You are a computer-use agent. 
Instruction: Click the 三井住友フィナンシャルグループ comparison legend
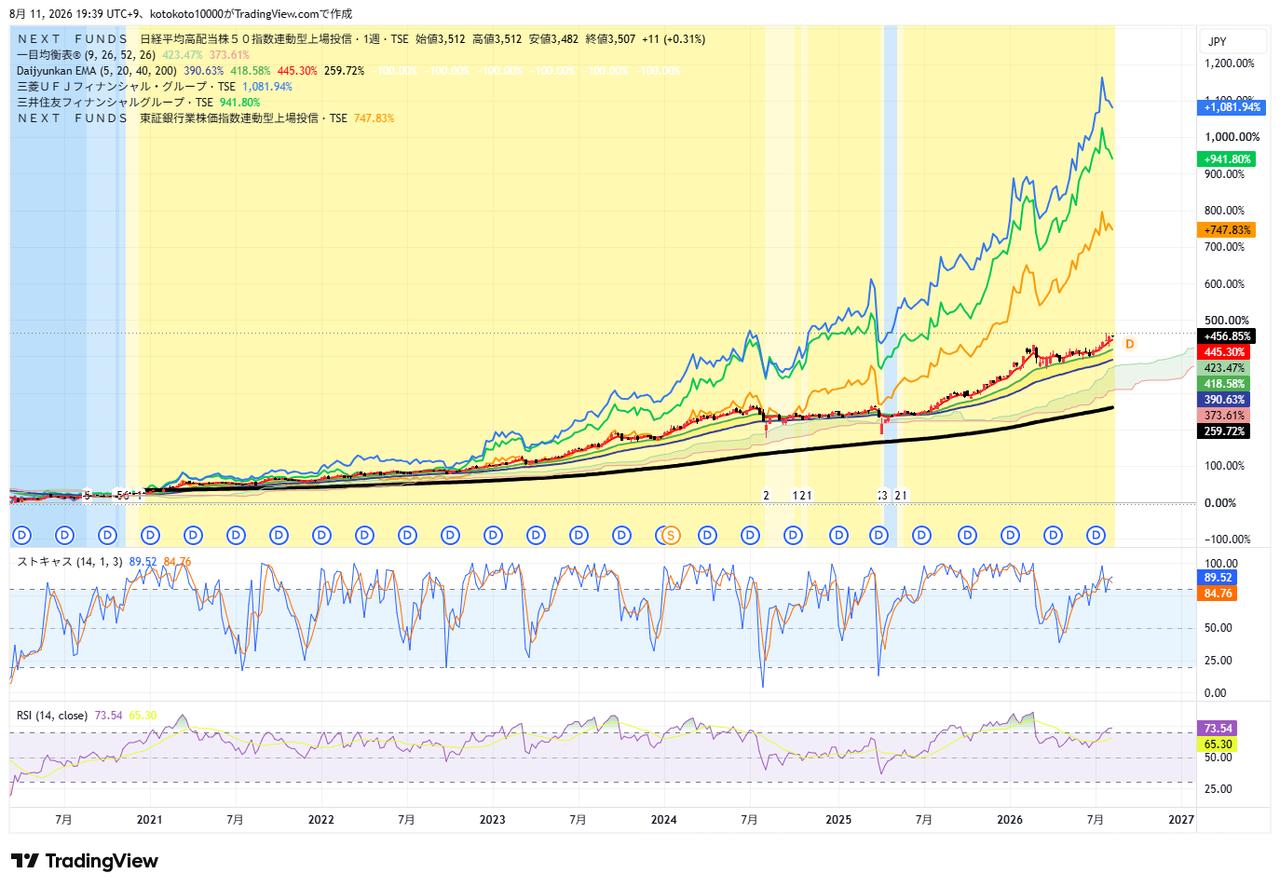tap(115, 102)
